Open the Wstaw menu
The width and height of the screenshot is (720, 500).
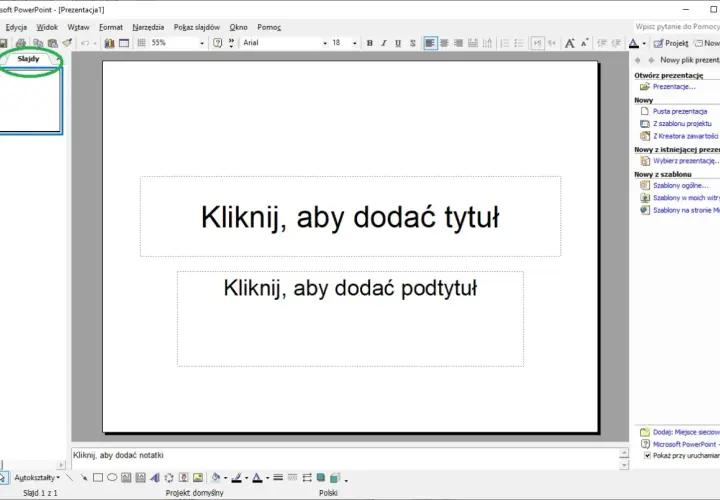pos(78,28)
